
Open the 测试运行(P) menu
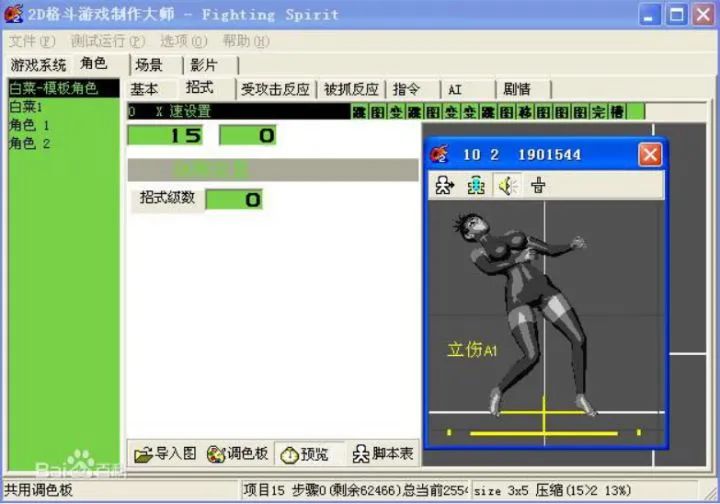tap(107, 41)
